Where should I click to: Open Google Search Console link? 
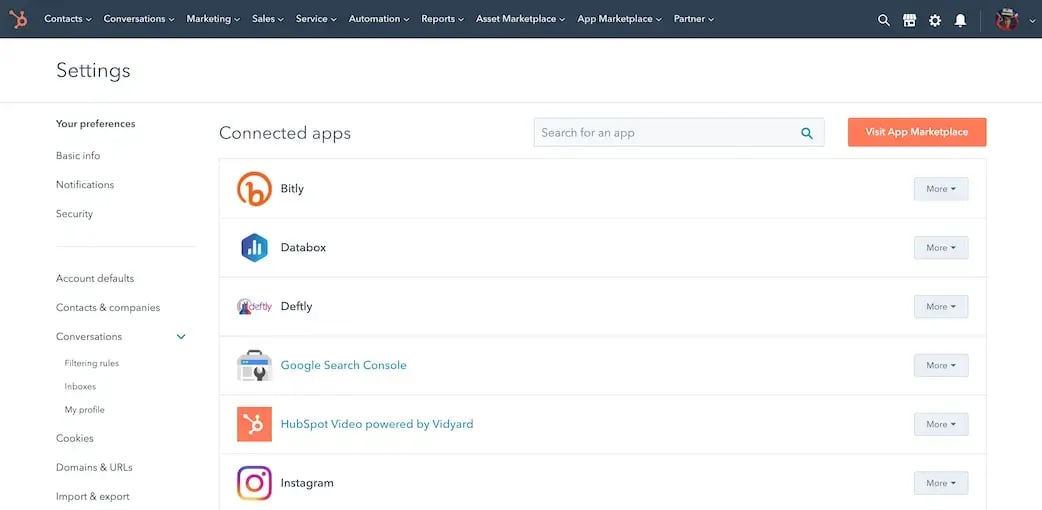click(344, 365)
